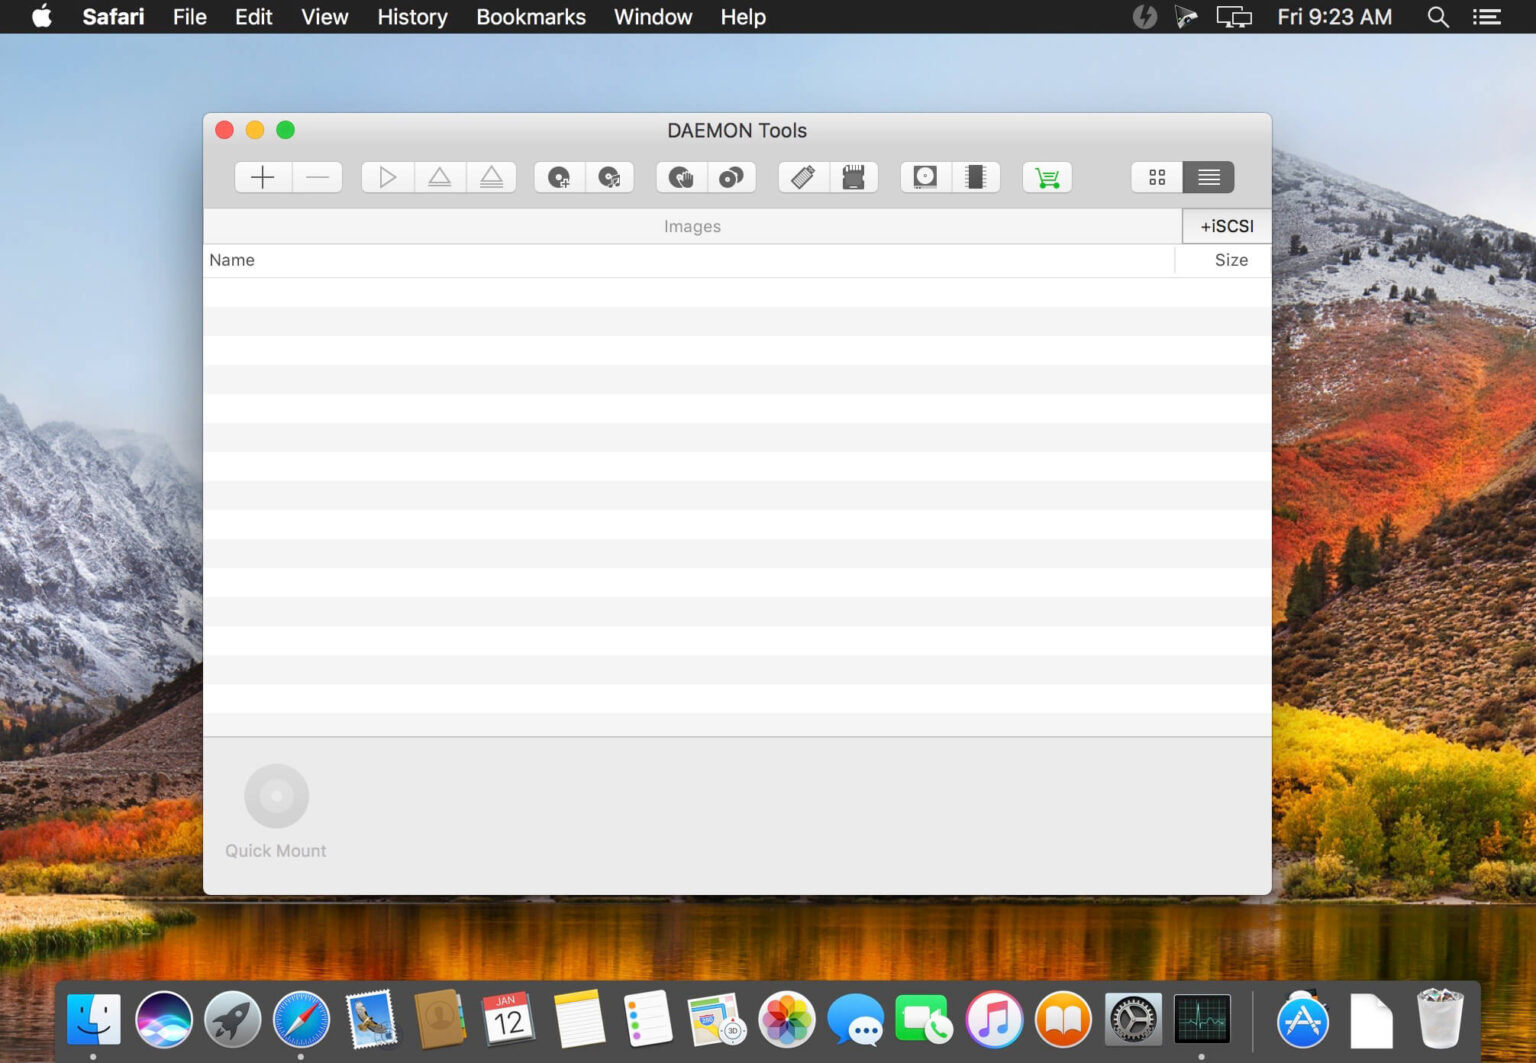Screen dimensions: 1536x1063
Task: Open the RAM disk tool
Action: (x=978, y=177)
